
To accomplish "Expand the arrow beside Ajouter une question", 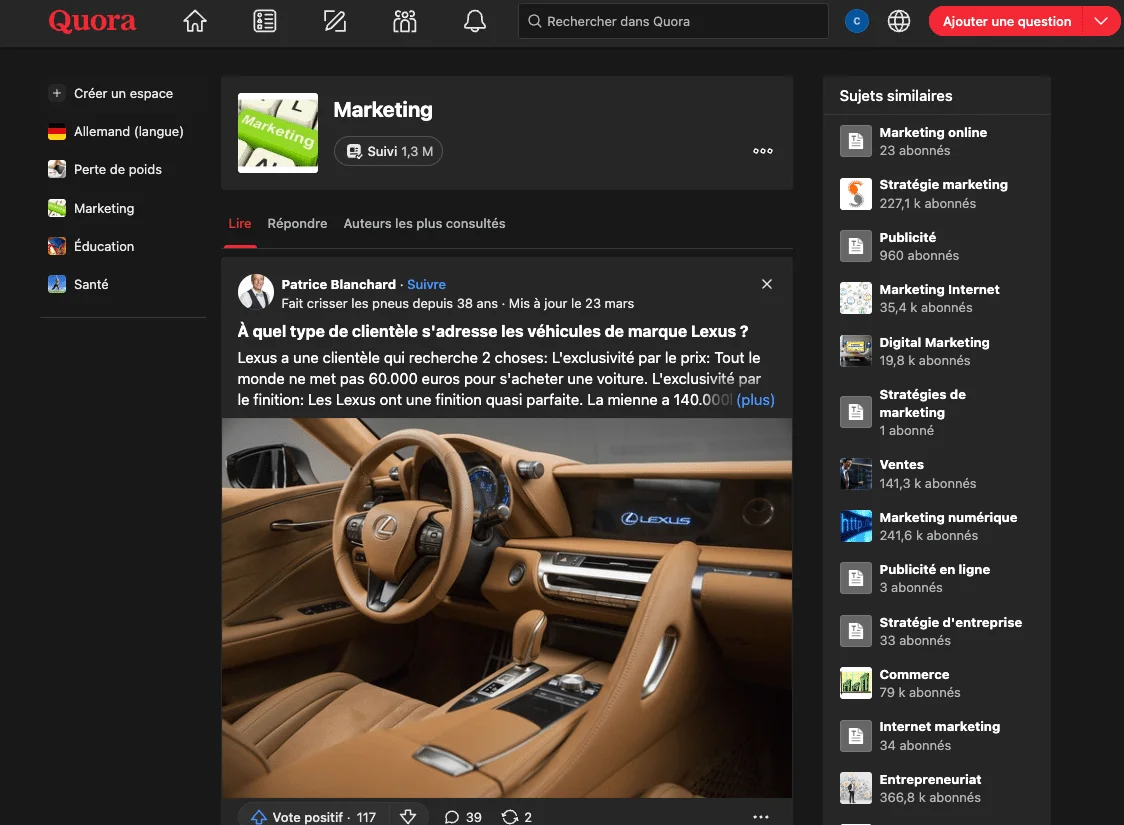I will point(1101,22).
